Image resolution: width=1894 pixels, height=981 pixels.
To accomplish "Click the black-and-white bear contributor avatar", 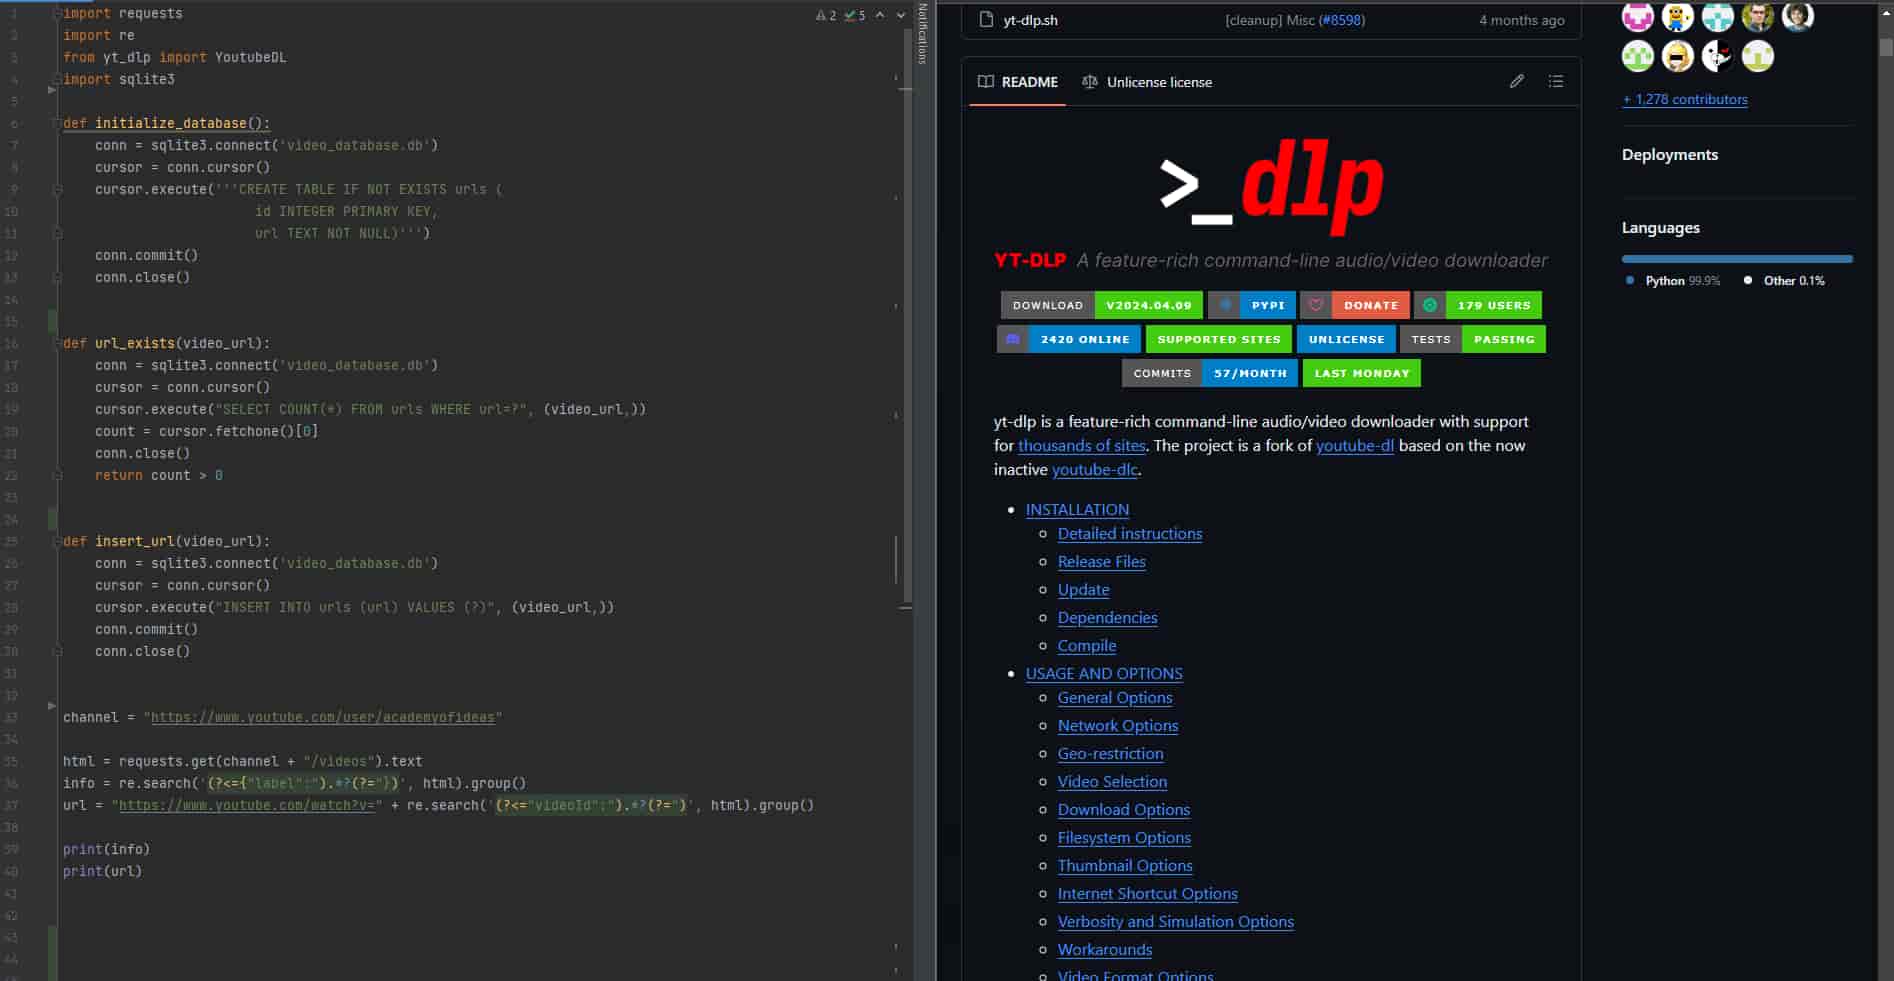I will click(1718, 57).
